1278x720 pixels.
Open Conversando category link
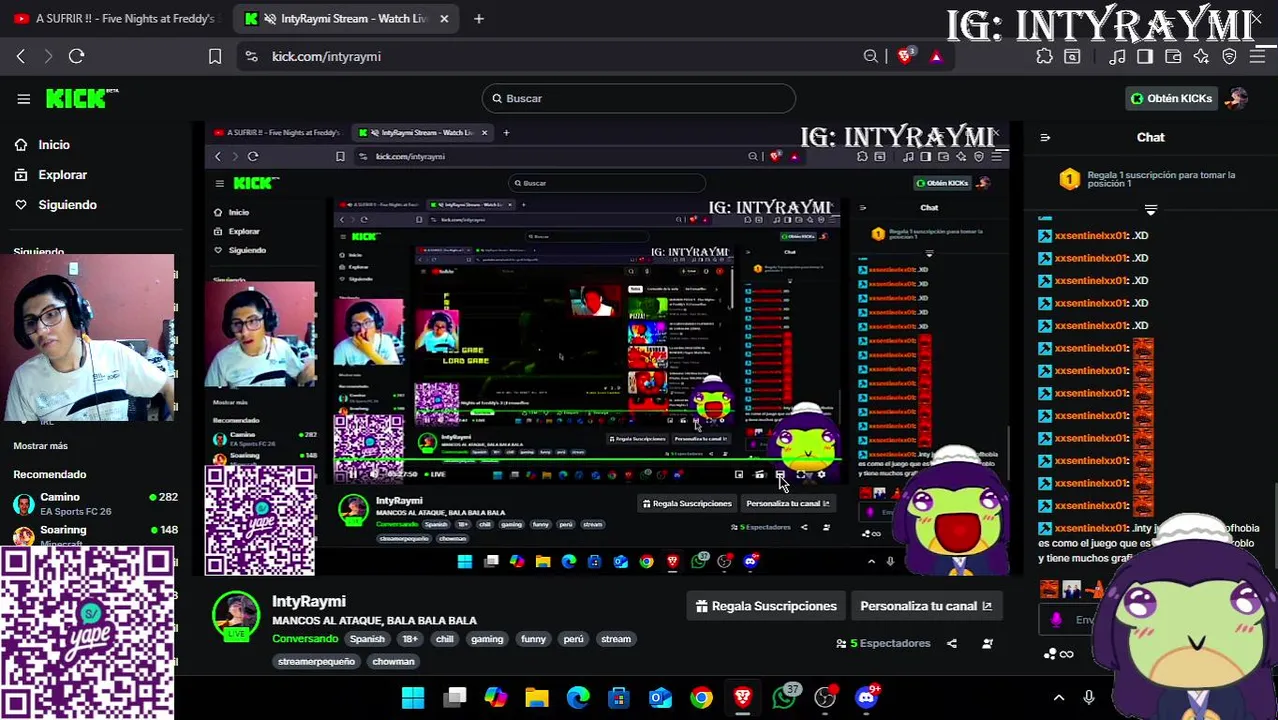tap(305, 639)
